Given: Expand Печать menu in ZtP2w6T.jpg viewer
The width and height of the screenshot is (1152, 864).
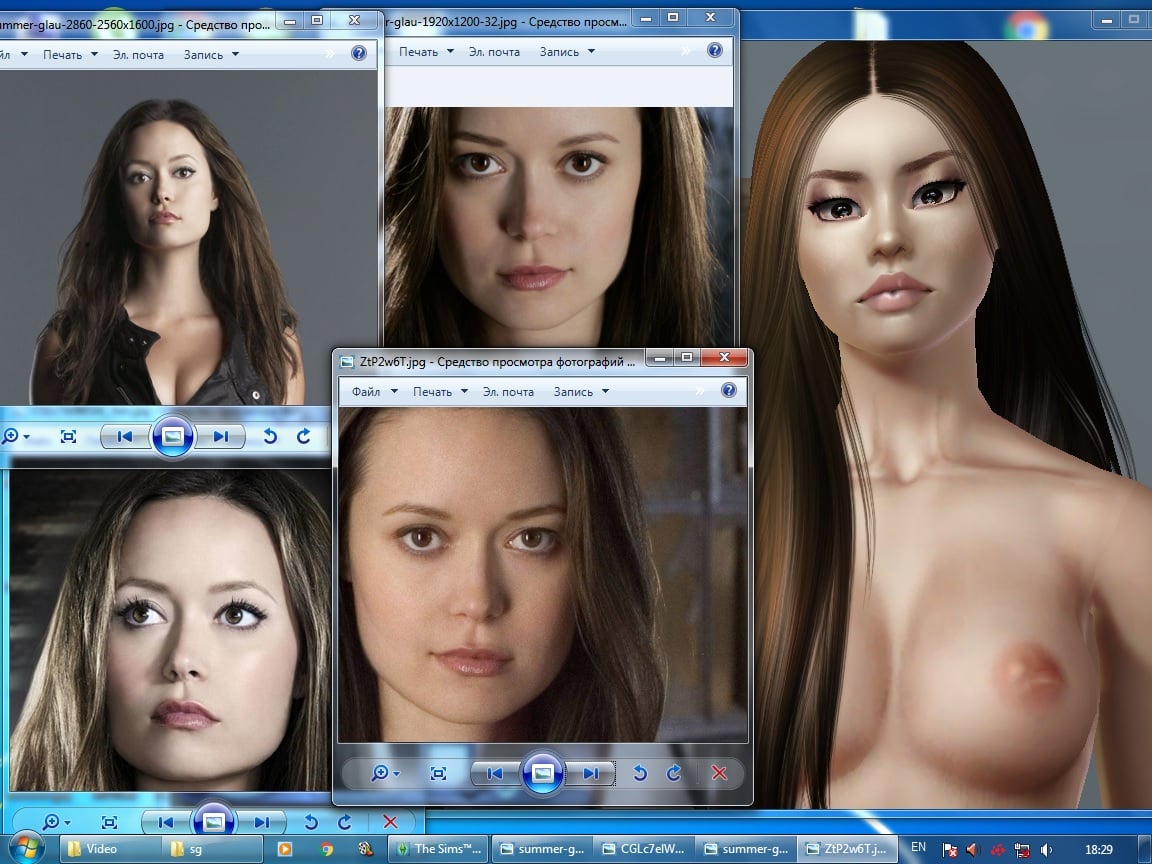Looking at the screenshot, I should coord(440,391).
